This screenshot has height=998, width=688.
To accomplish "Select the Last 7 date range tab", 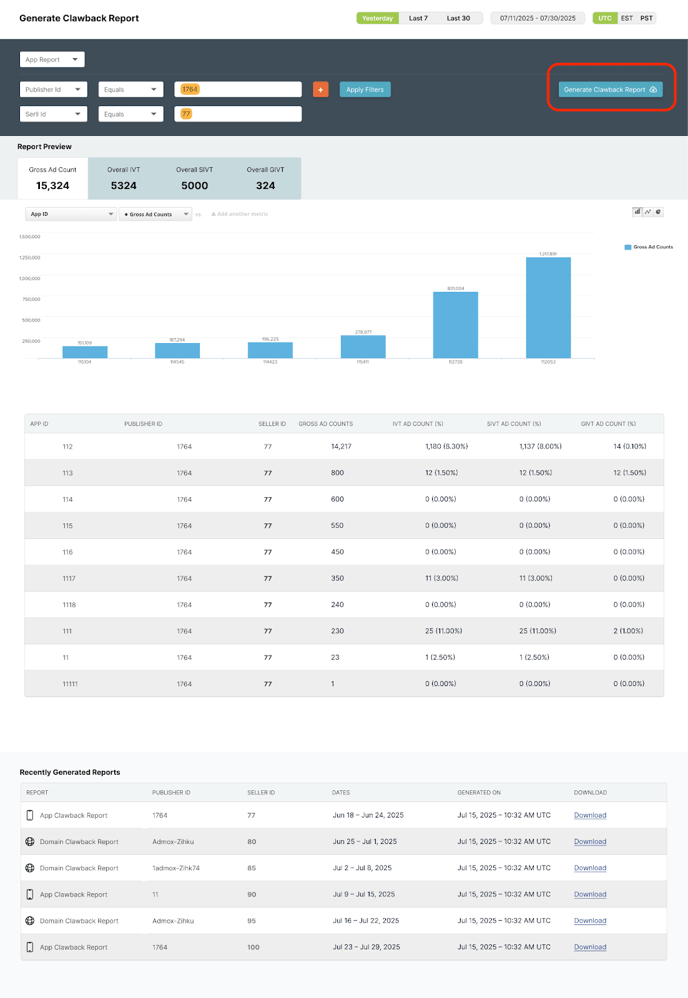I will (x=418, y=18).
